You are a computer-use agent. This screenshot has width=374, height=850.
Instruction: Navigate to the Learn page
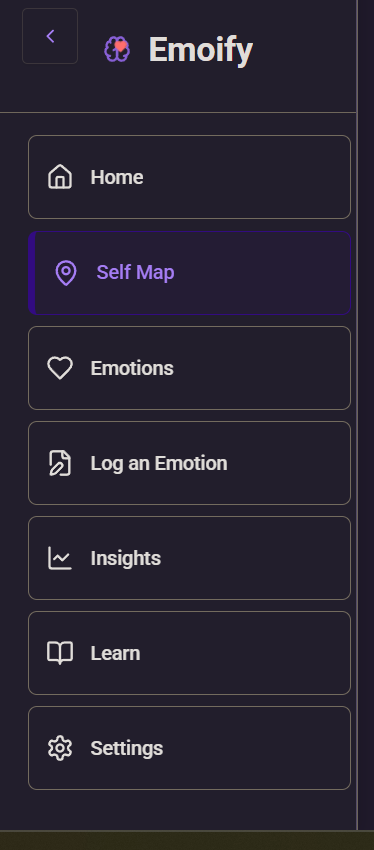coord(189,653)
